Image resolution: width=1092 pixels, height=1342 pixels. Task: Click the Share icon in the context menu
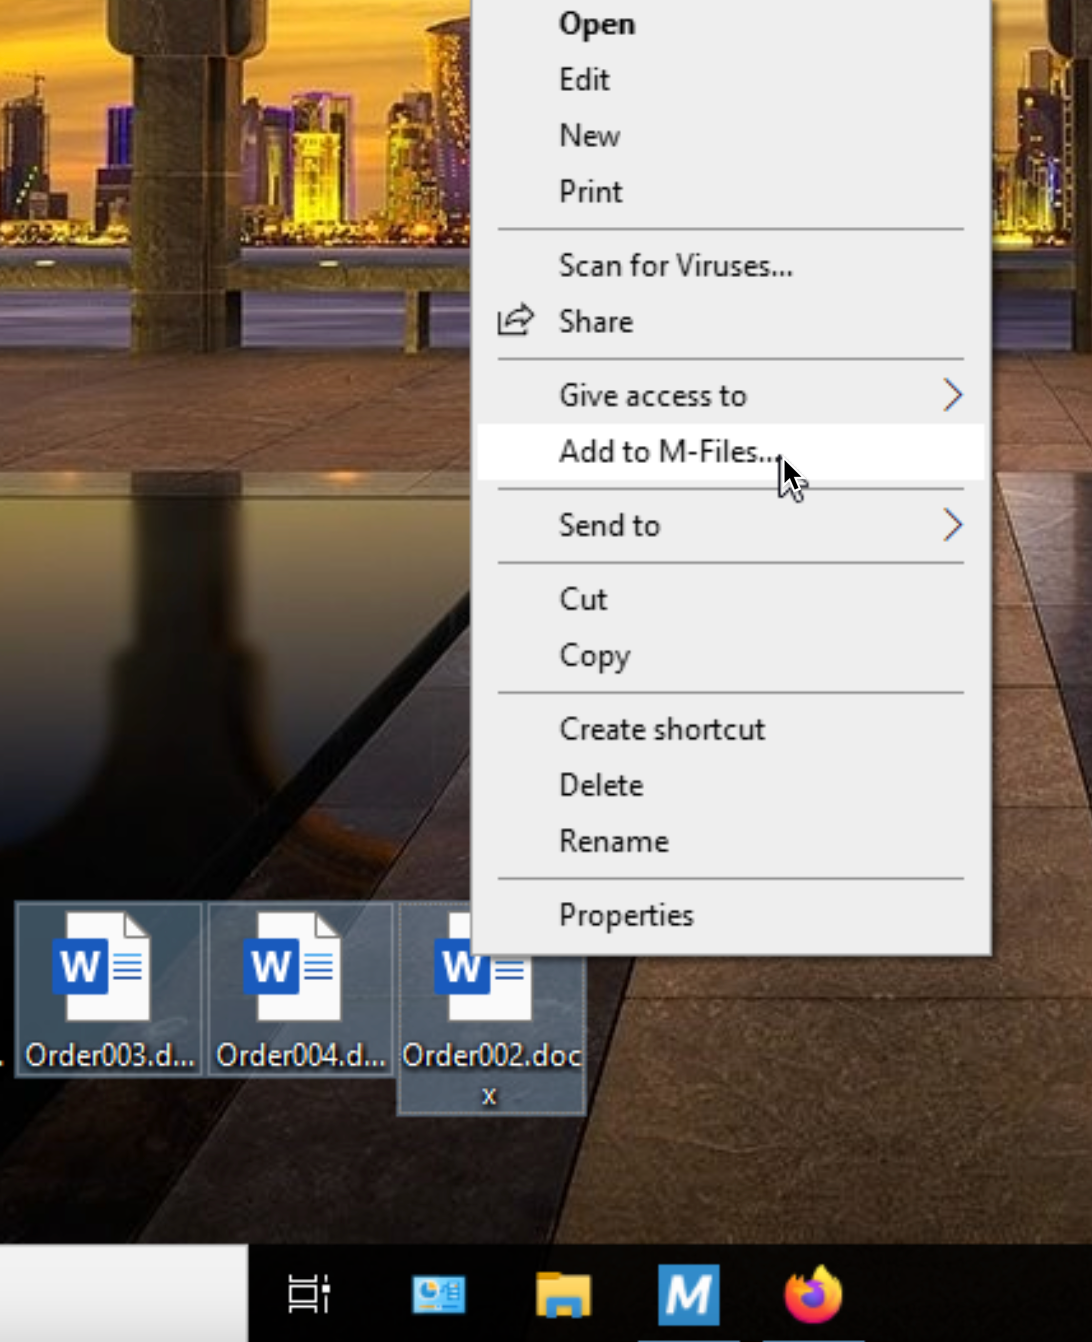click(x=516, y=321)
